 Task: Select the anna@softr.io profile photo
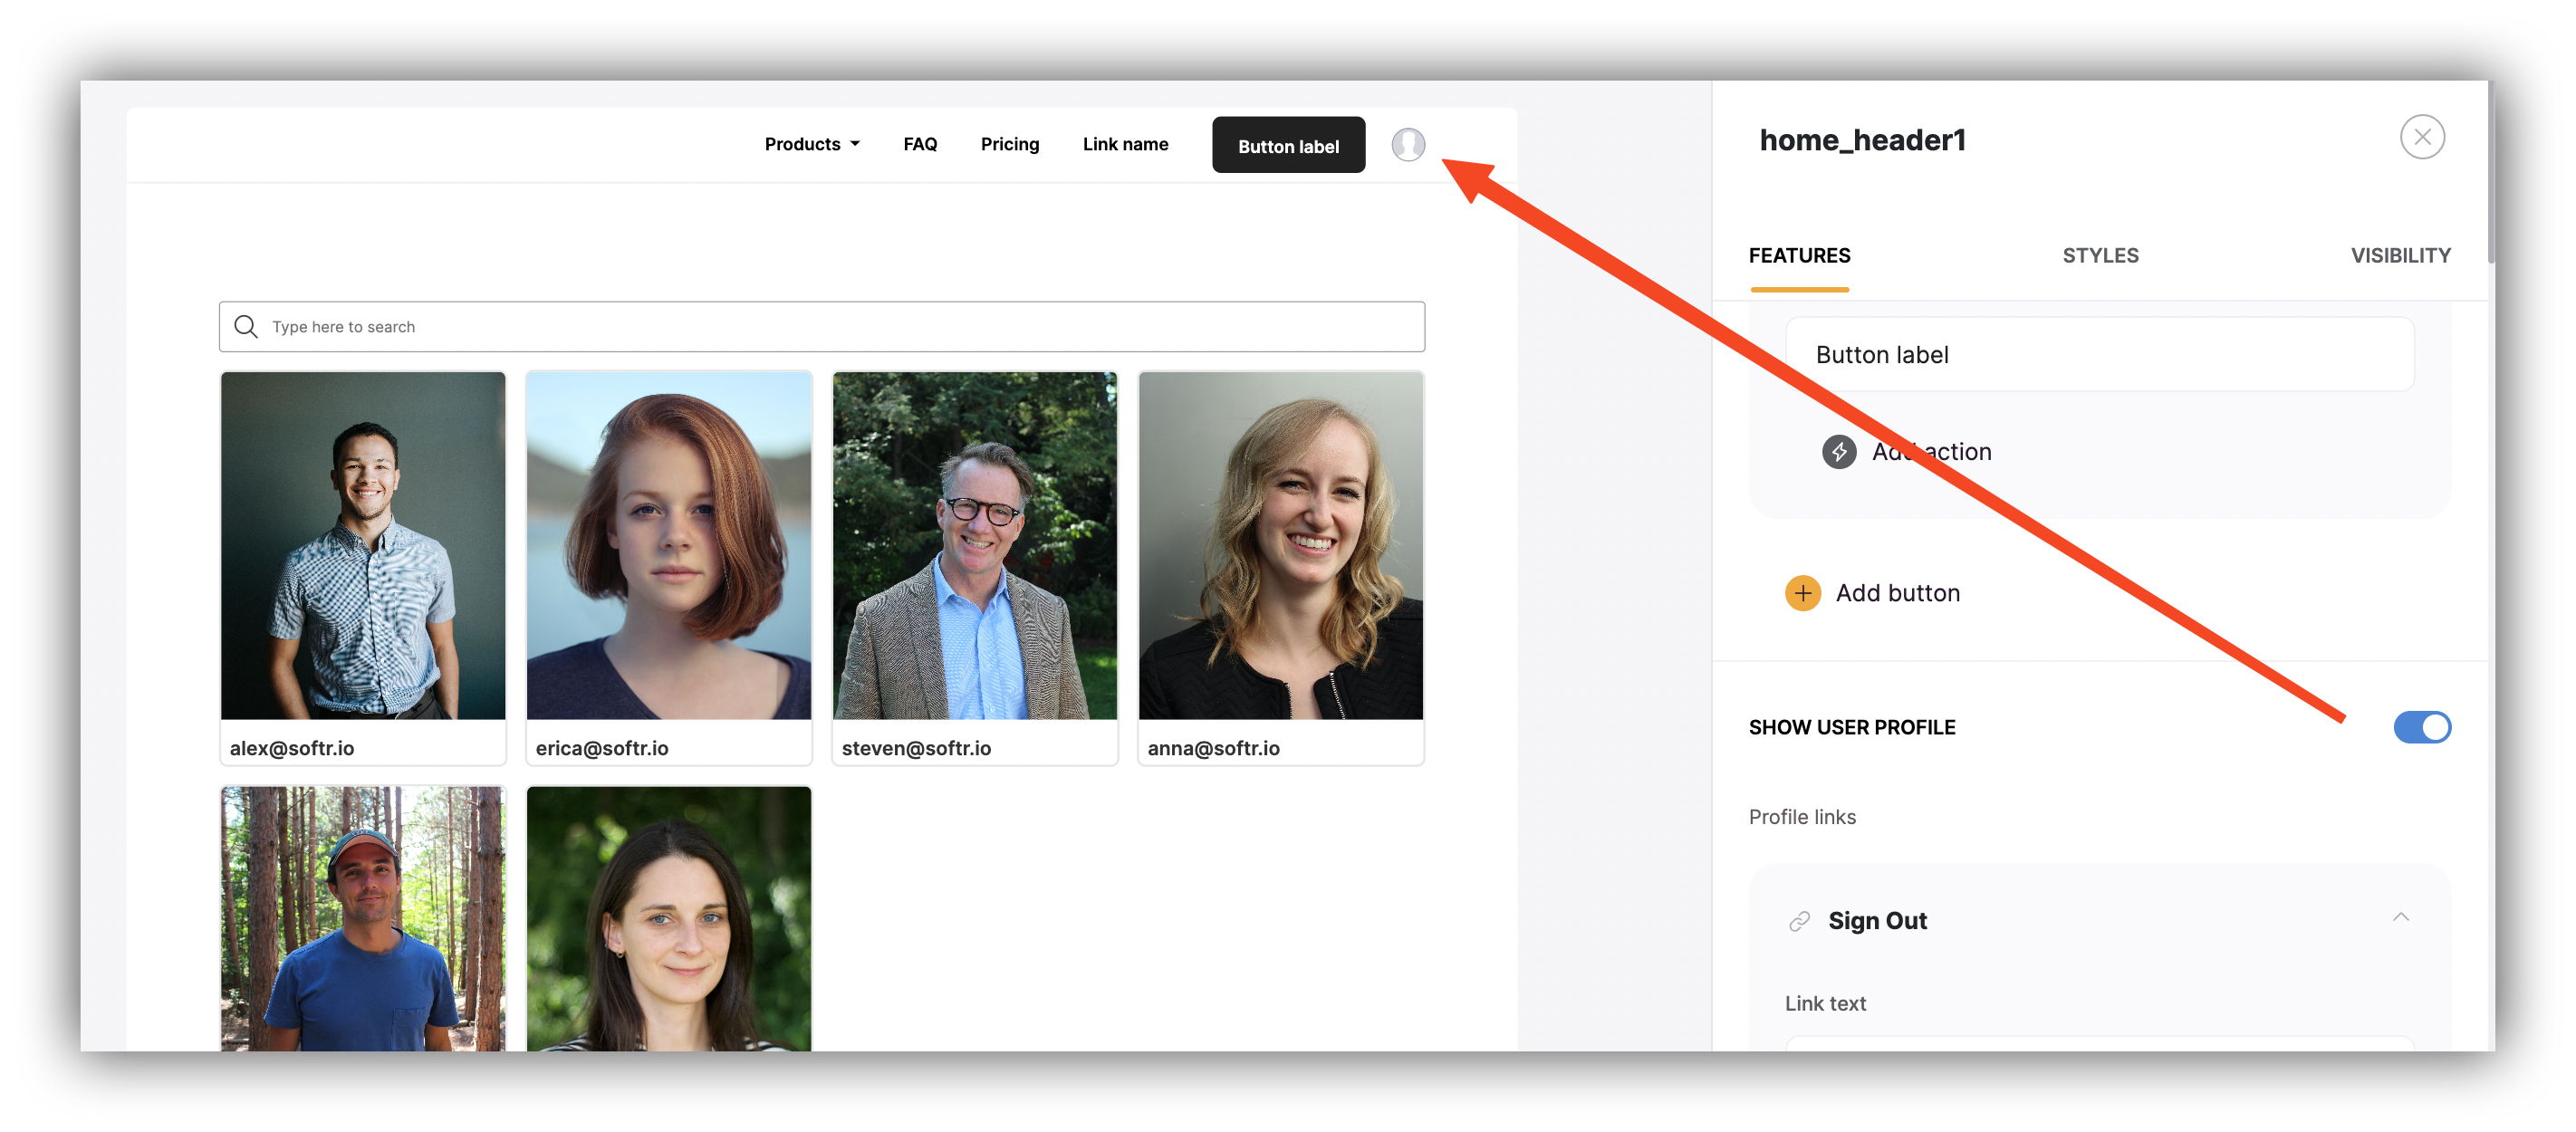(x=1280, y=546)
